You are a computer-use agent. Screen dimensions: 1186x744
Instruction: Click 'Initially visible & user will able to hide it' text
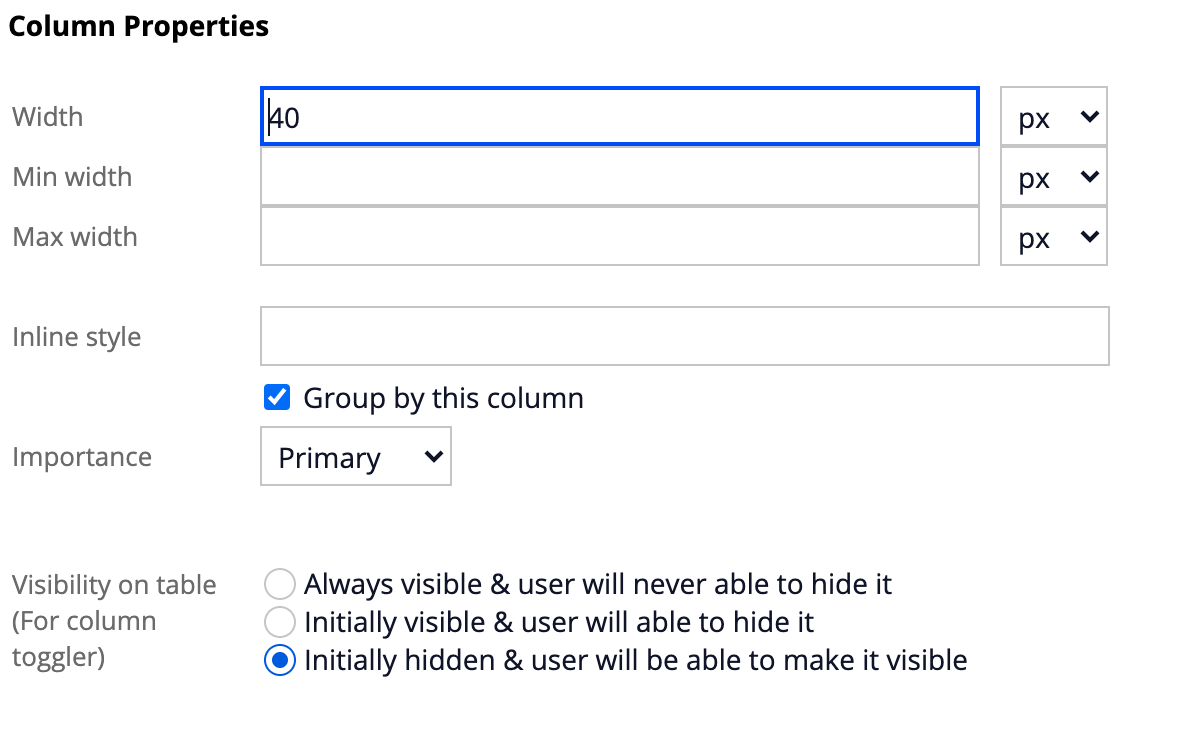tap(559, 623)
